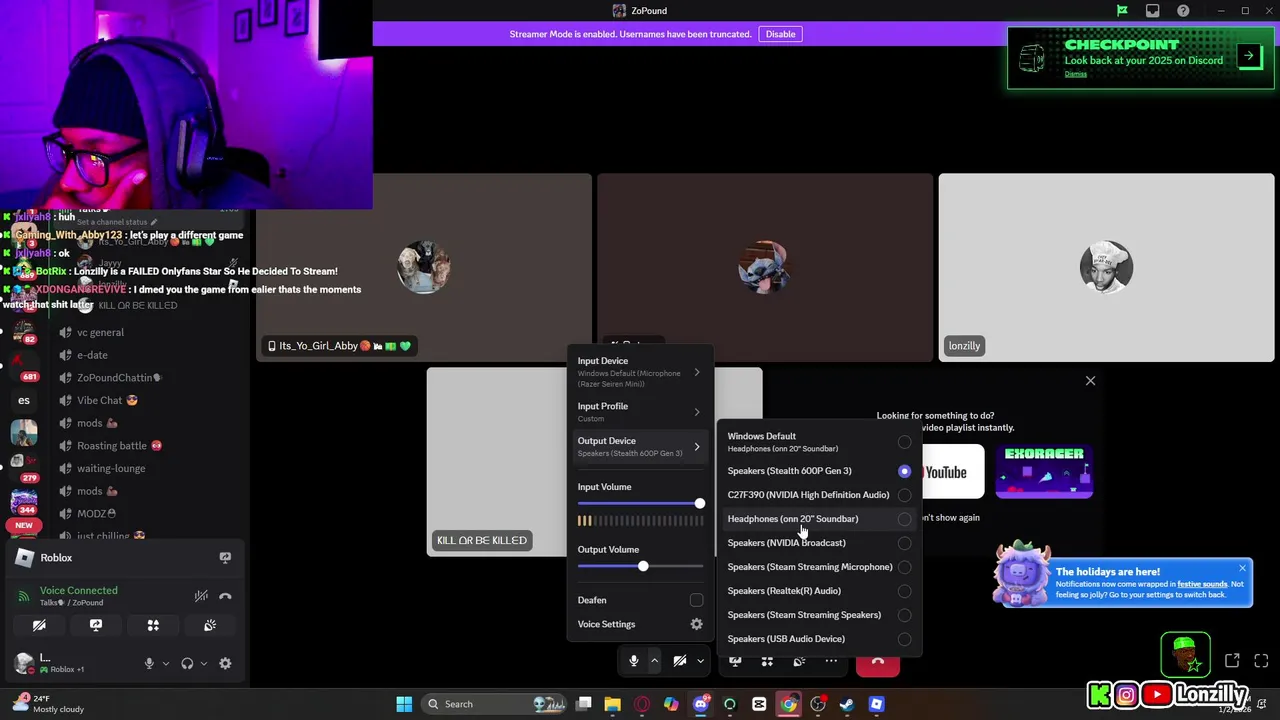Expand microphone options arrow in user panel
The height and width of the screenshot is (720, 1280).
click(x=166, y=663)
